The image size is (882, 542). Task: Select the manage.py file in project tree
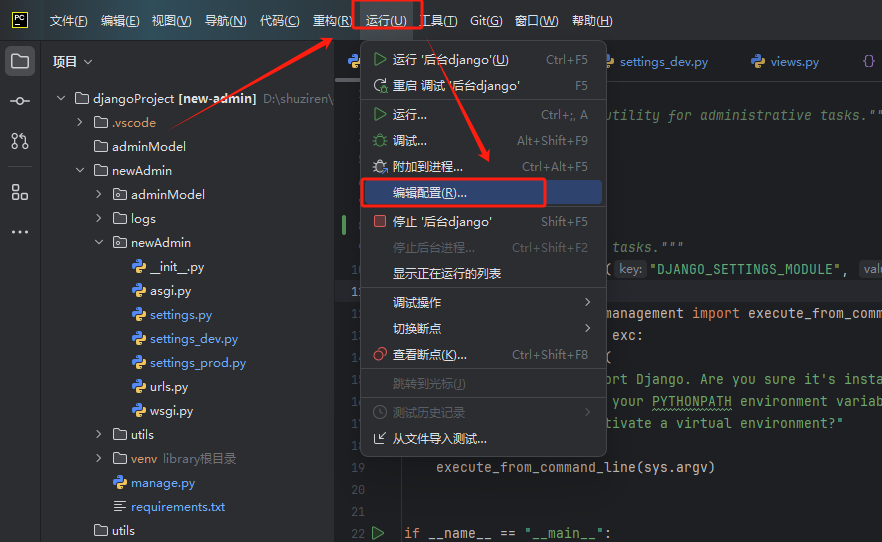pos(162,483)
